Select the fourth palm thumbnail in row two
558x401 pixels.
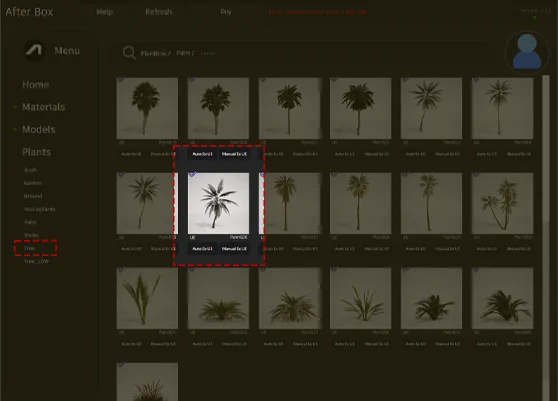360,204
